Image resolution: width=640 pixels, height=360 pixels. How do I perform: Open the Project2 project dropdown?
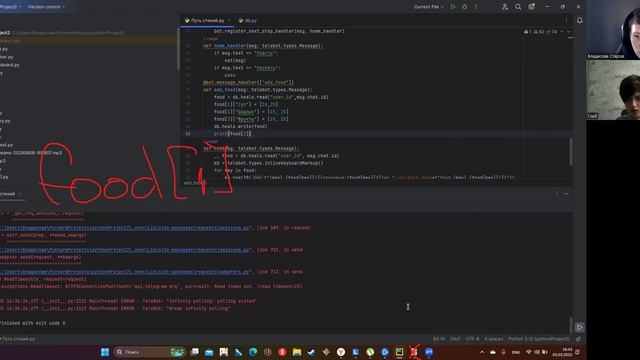[x=11, y=7]
